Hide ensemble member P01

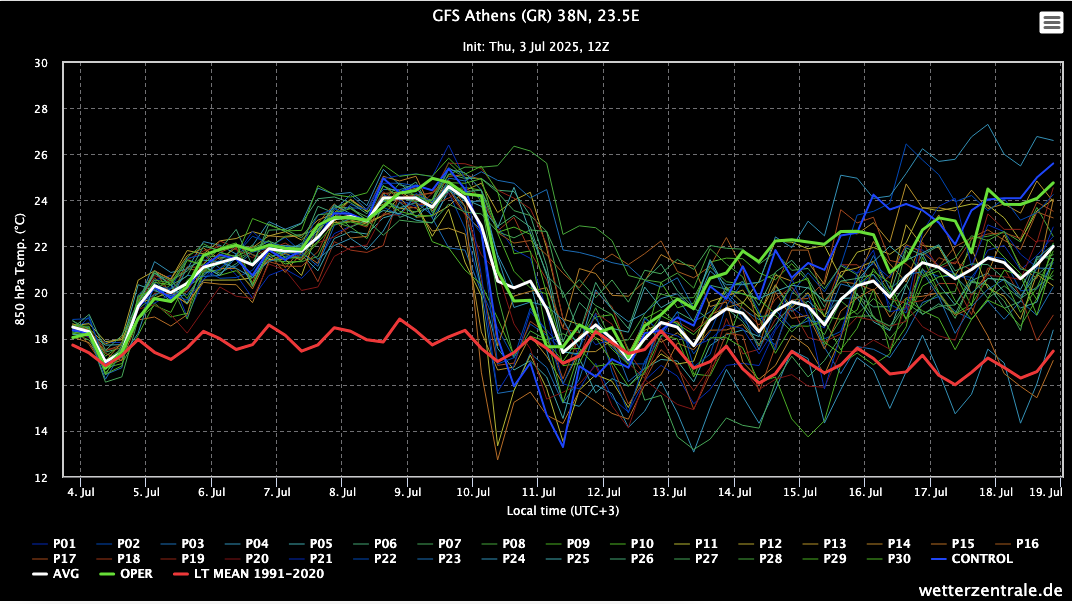[x=54, y=544]
